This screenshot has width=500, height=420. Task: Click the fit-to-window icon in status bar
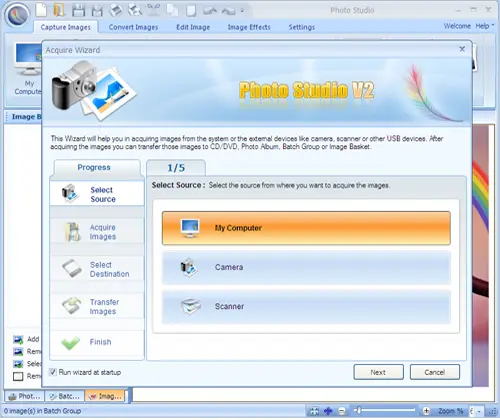coord(314,411)
